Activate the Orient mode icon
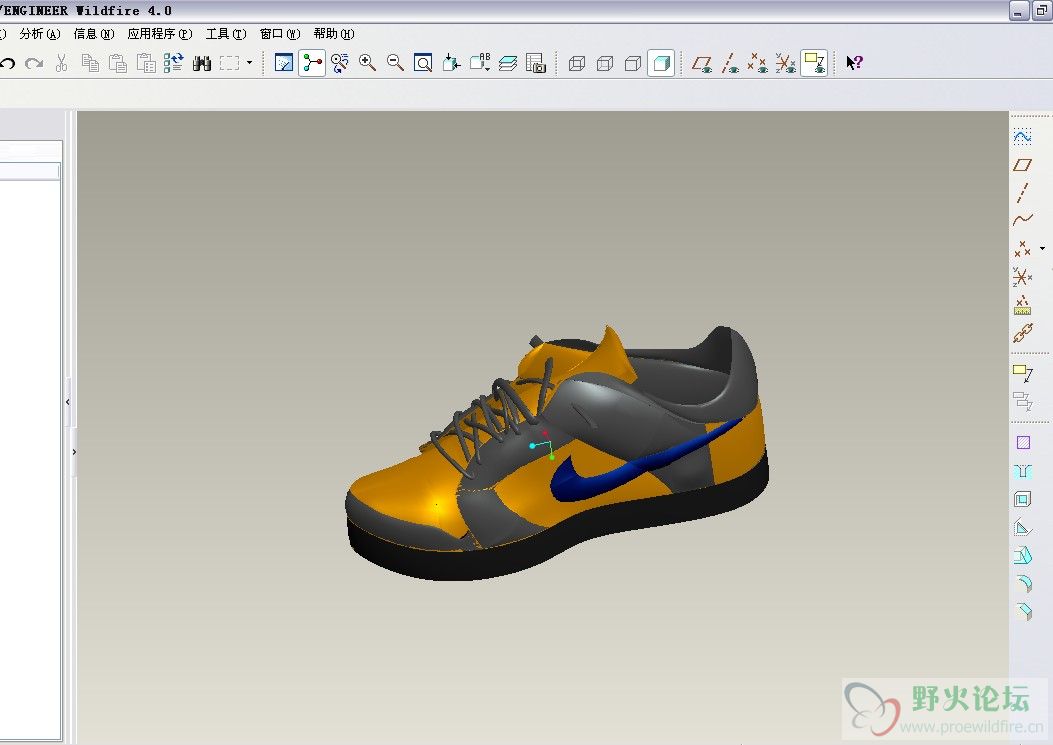The height and width of the screenshot is (745, 1053). pos(340,62)
